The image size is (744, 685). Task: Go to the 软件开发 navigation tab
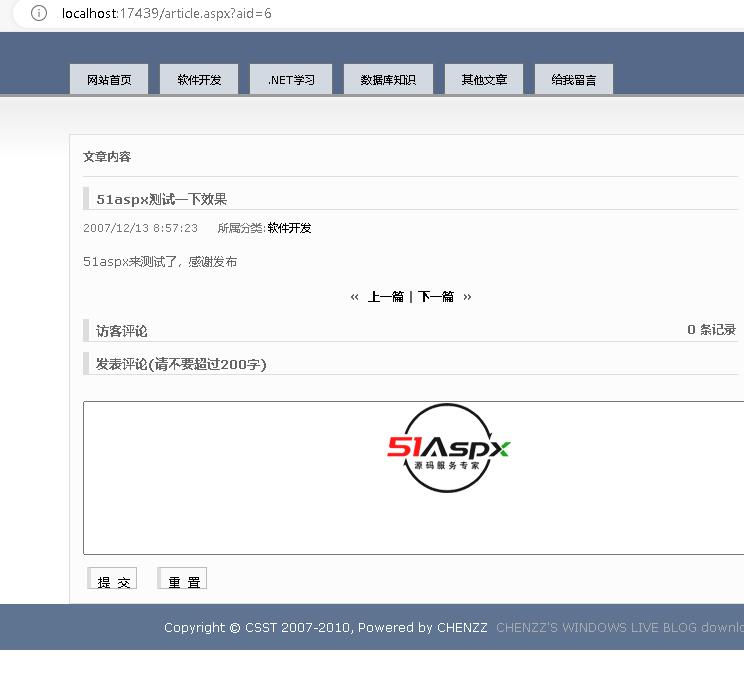199,79
